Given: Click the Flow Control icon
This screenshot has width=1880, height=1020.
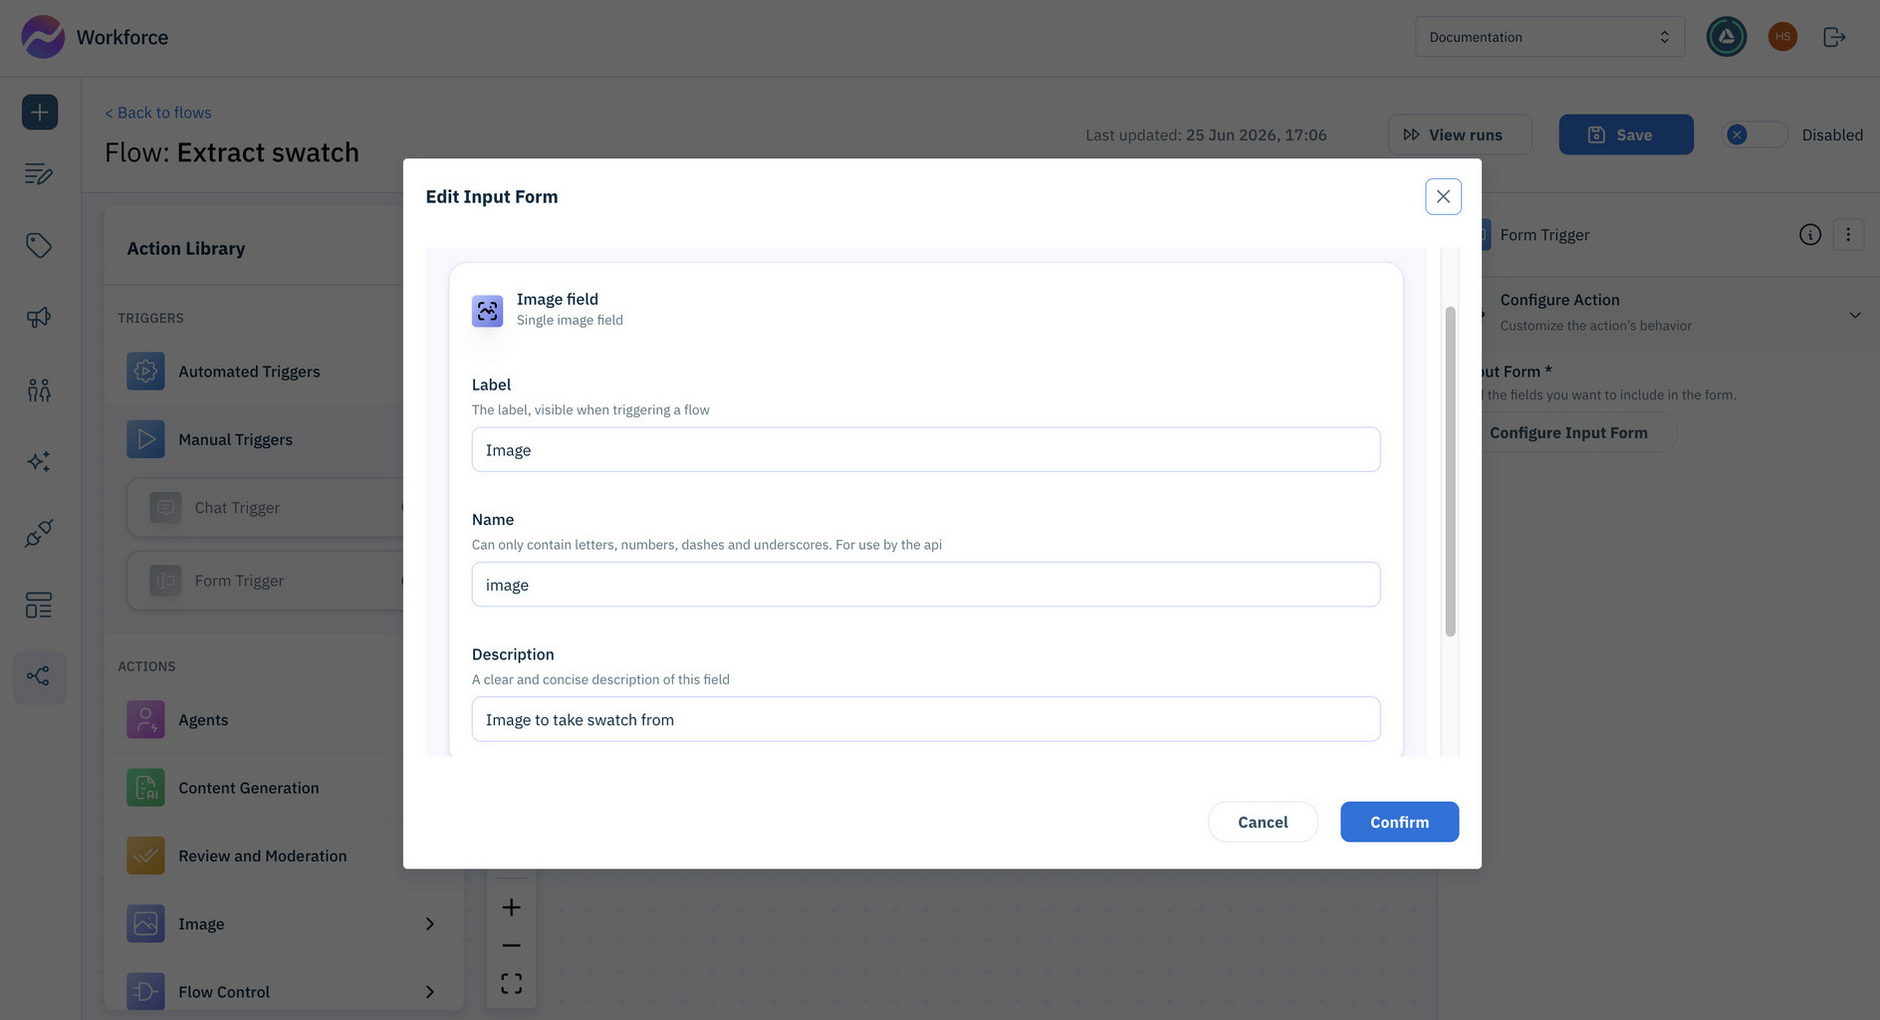Looking at the screenshot, I should [145, 992].
